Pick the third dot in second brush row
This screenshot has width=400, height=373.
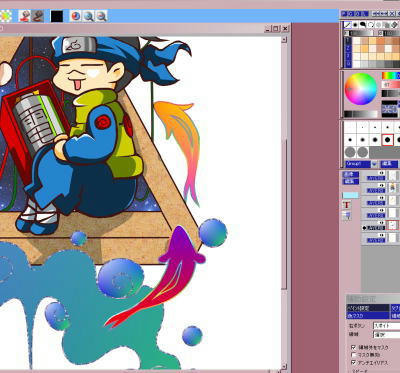coord(375,140)
